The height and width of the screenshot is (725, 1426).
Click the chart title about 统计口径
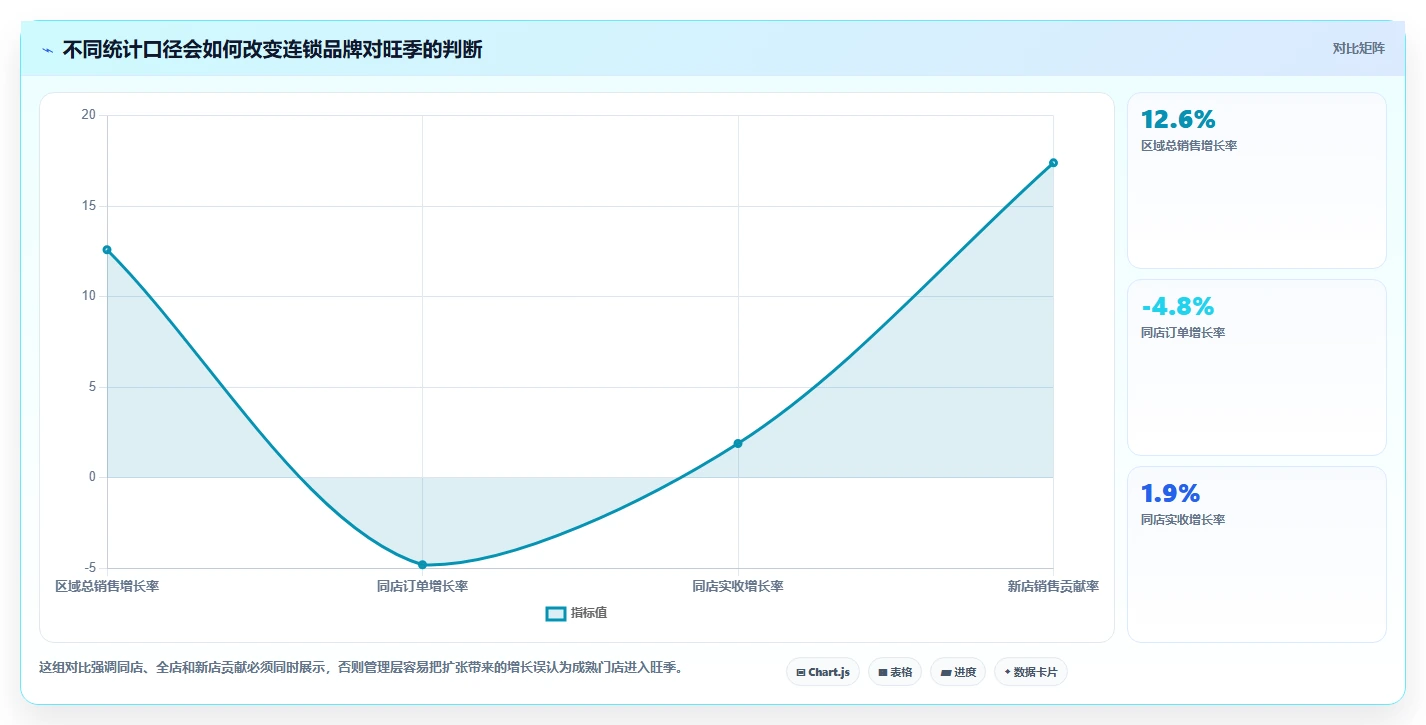(x=272, y=49)
